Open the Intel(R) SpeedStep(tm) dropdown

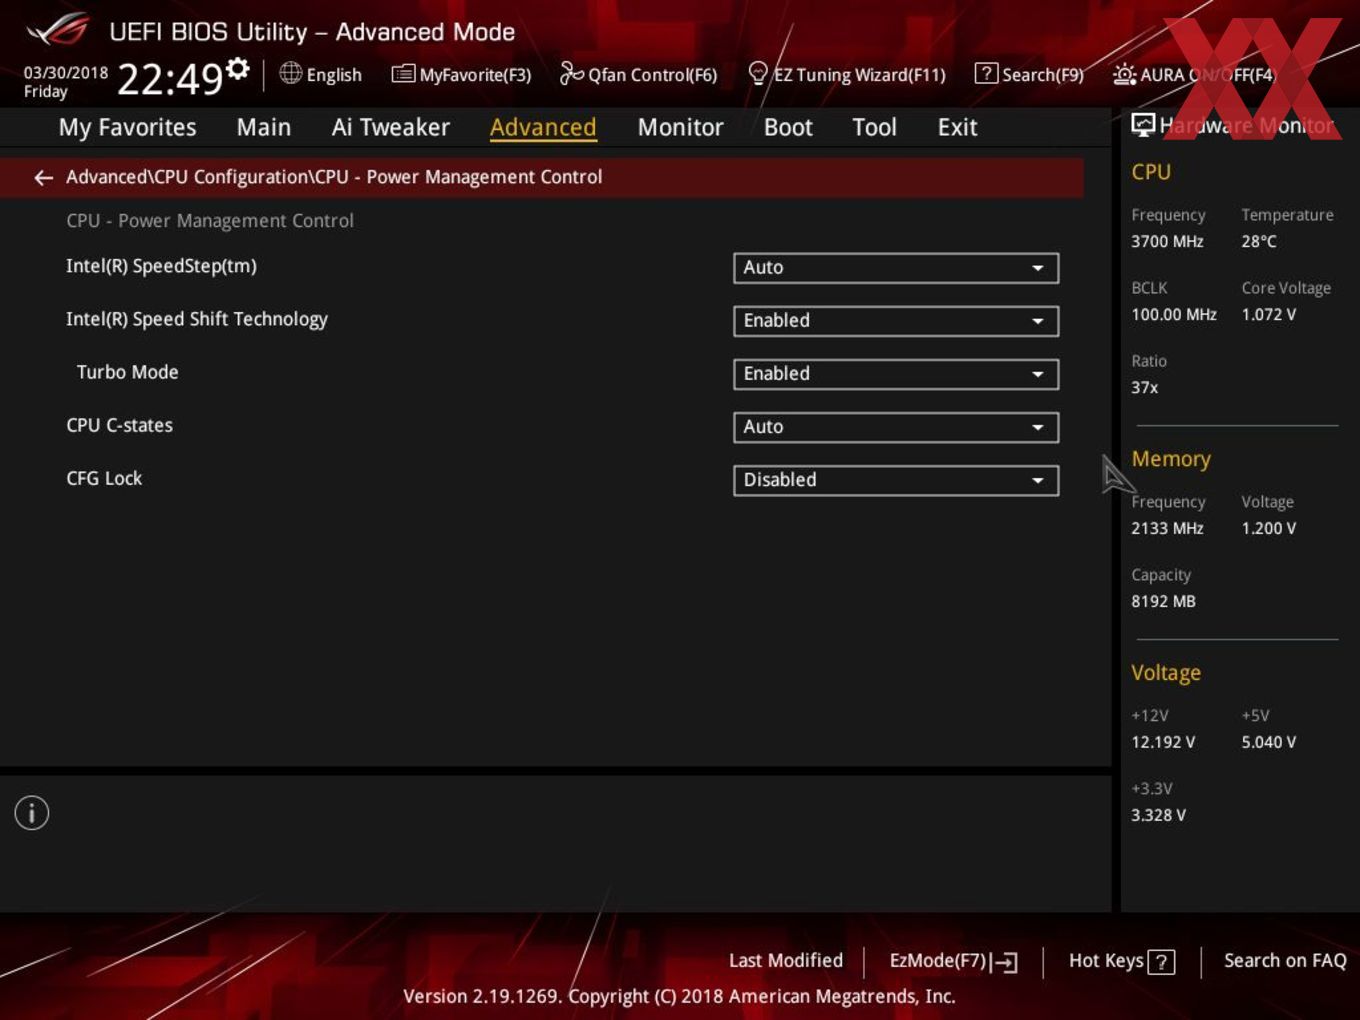pyautogui.click(x=896, y=267)
